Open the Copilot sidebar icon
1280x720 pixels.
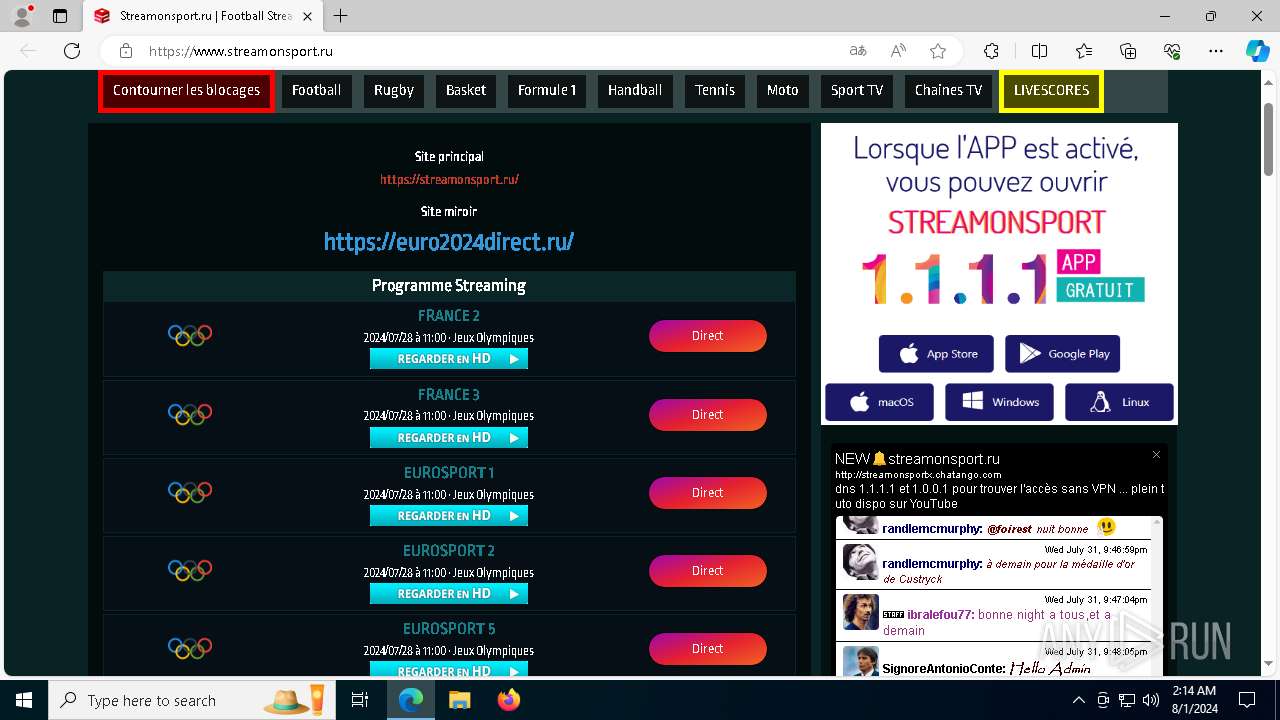(1257, 51)
